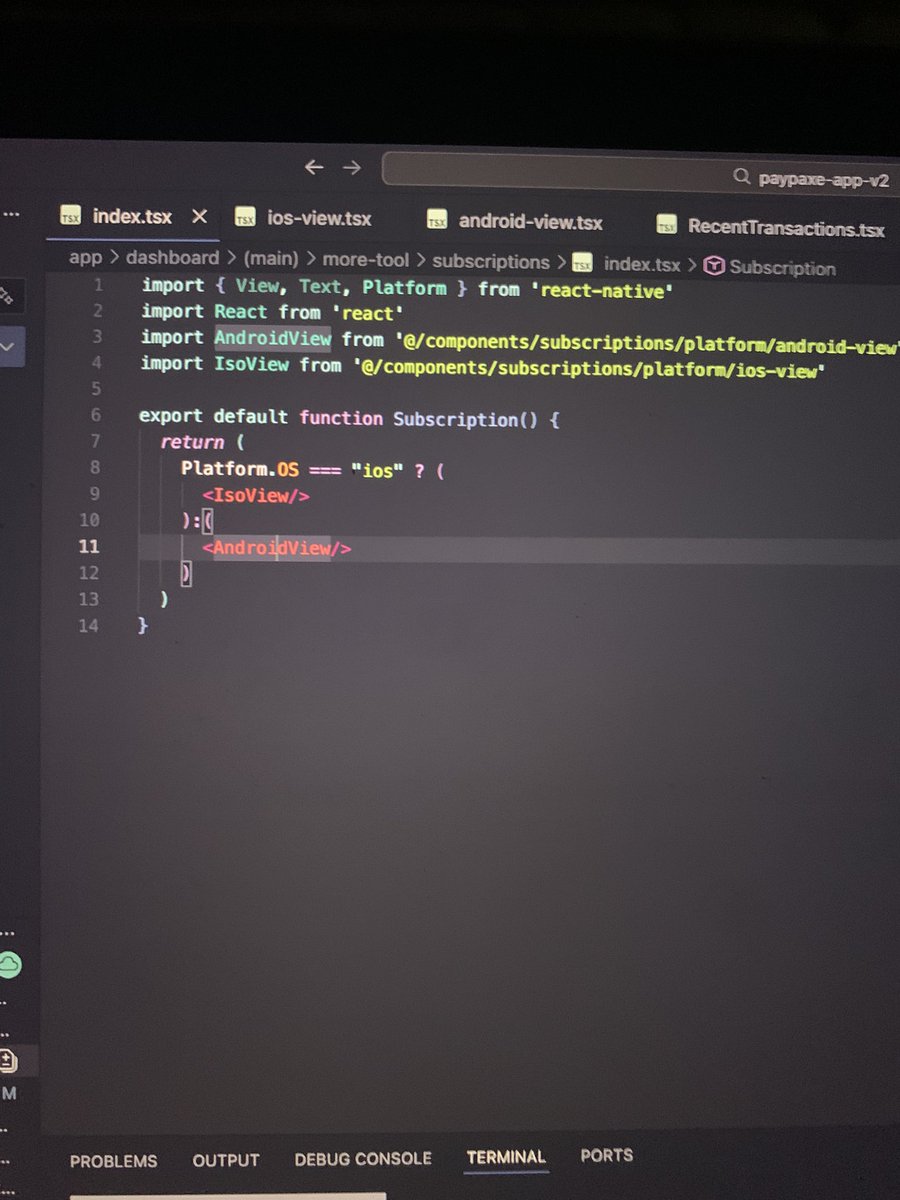900x1200 pixels.
Task: Select the 'app' breadcrumb segment
Action: [x=85, y=258]
